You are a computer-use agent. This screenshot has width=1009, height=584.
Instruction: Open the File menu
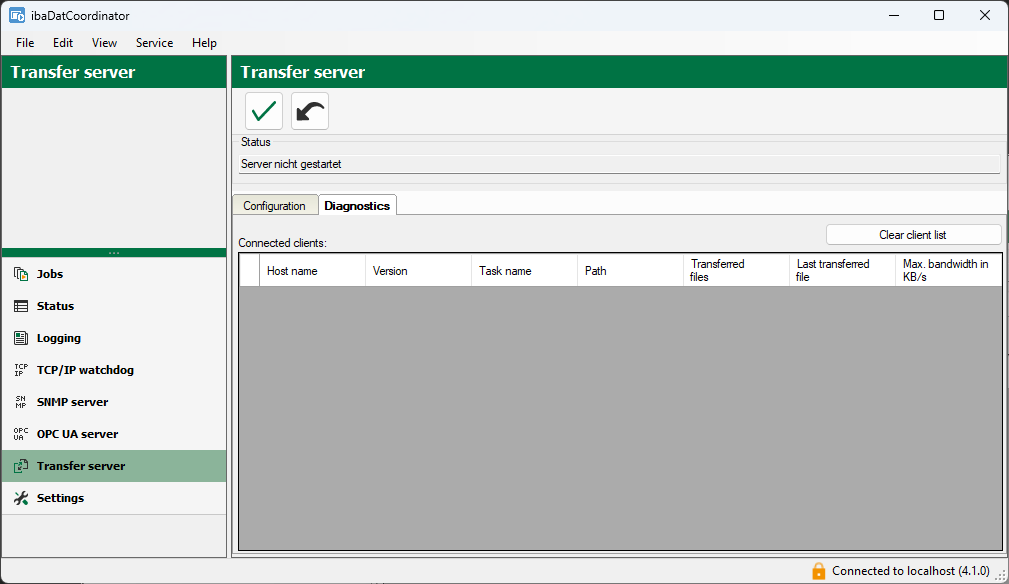pyautogui.click(x=25, y=43)
